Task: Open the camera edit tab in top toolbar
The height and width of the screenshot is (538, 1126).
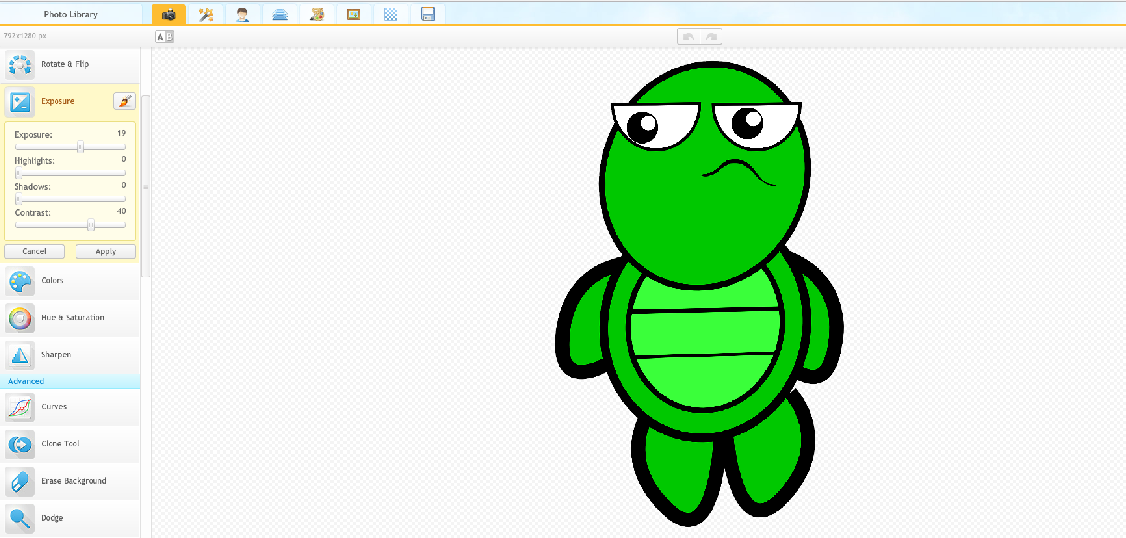Action: click(169, 14)
